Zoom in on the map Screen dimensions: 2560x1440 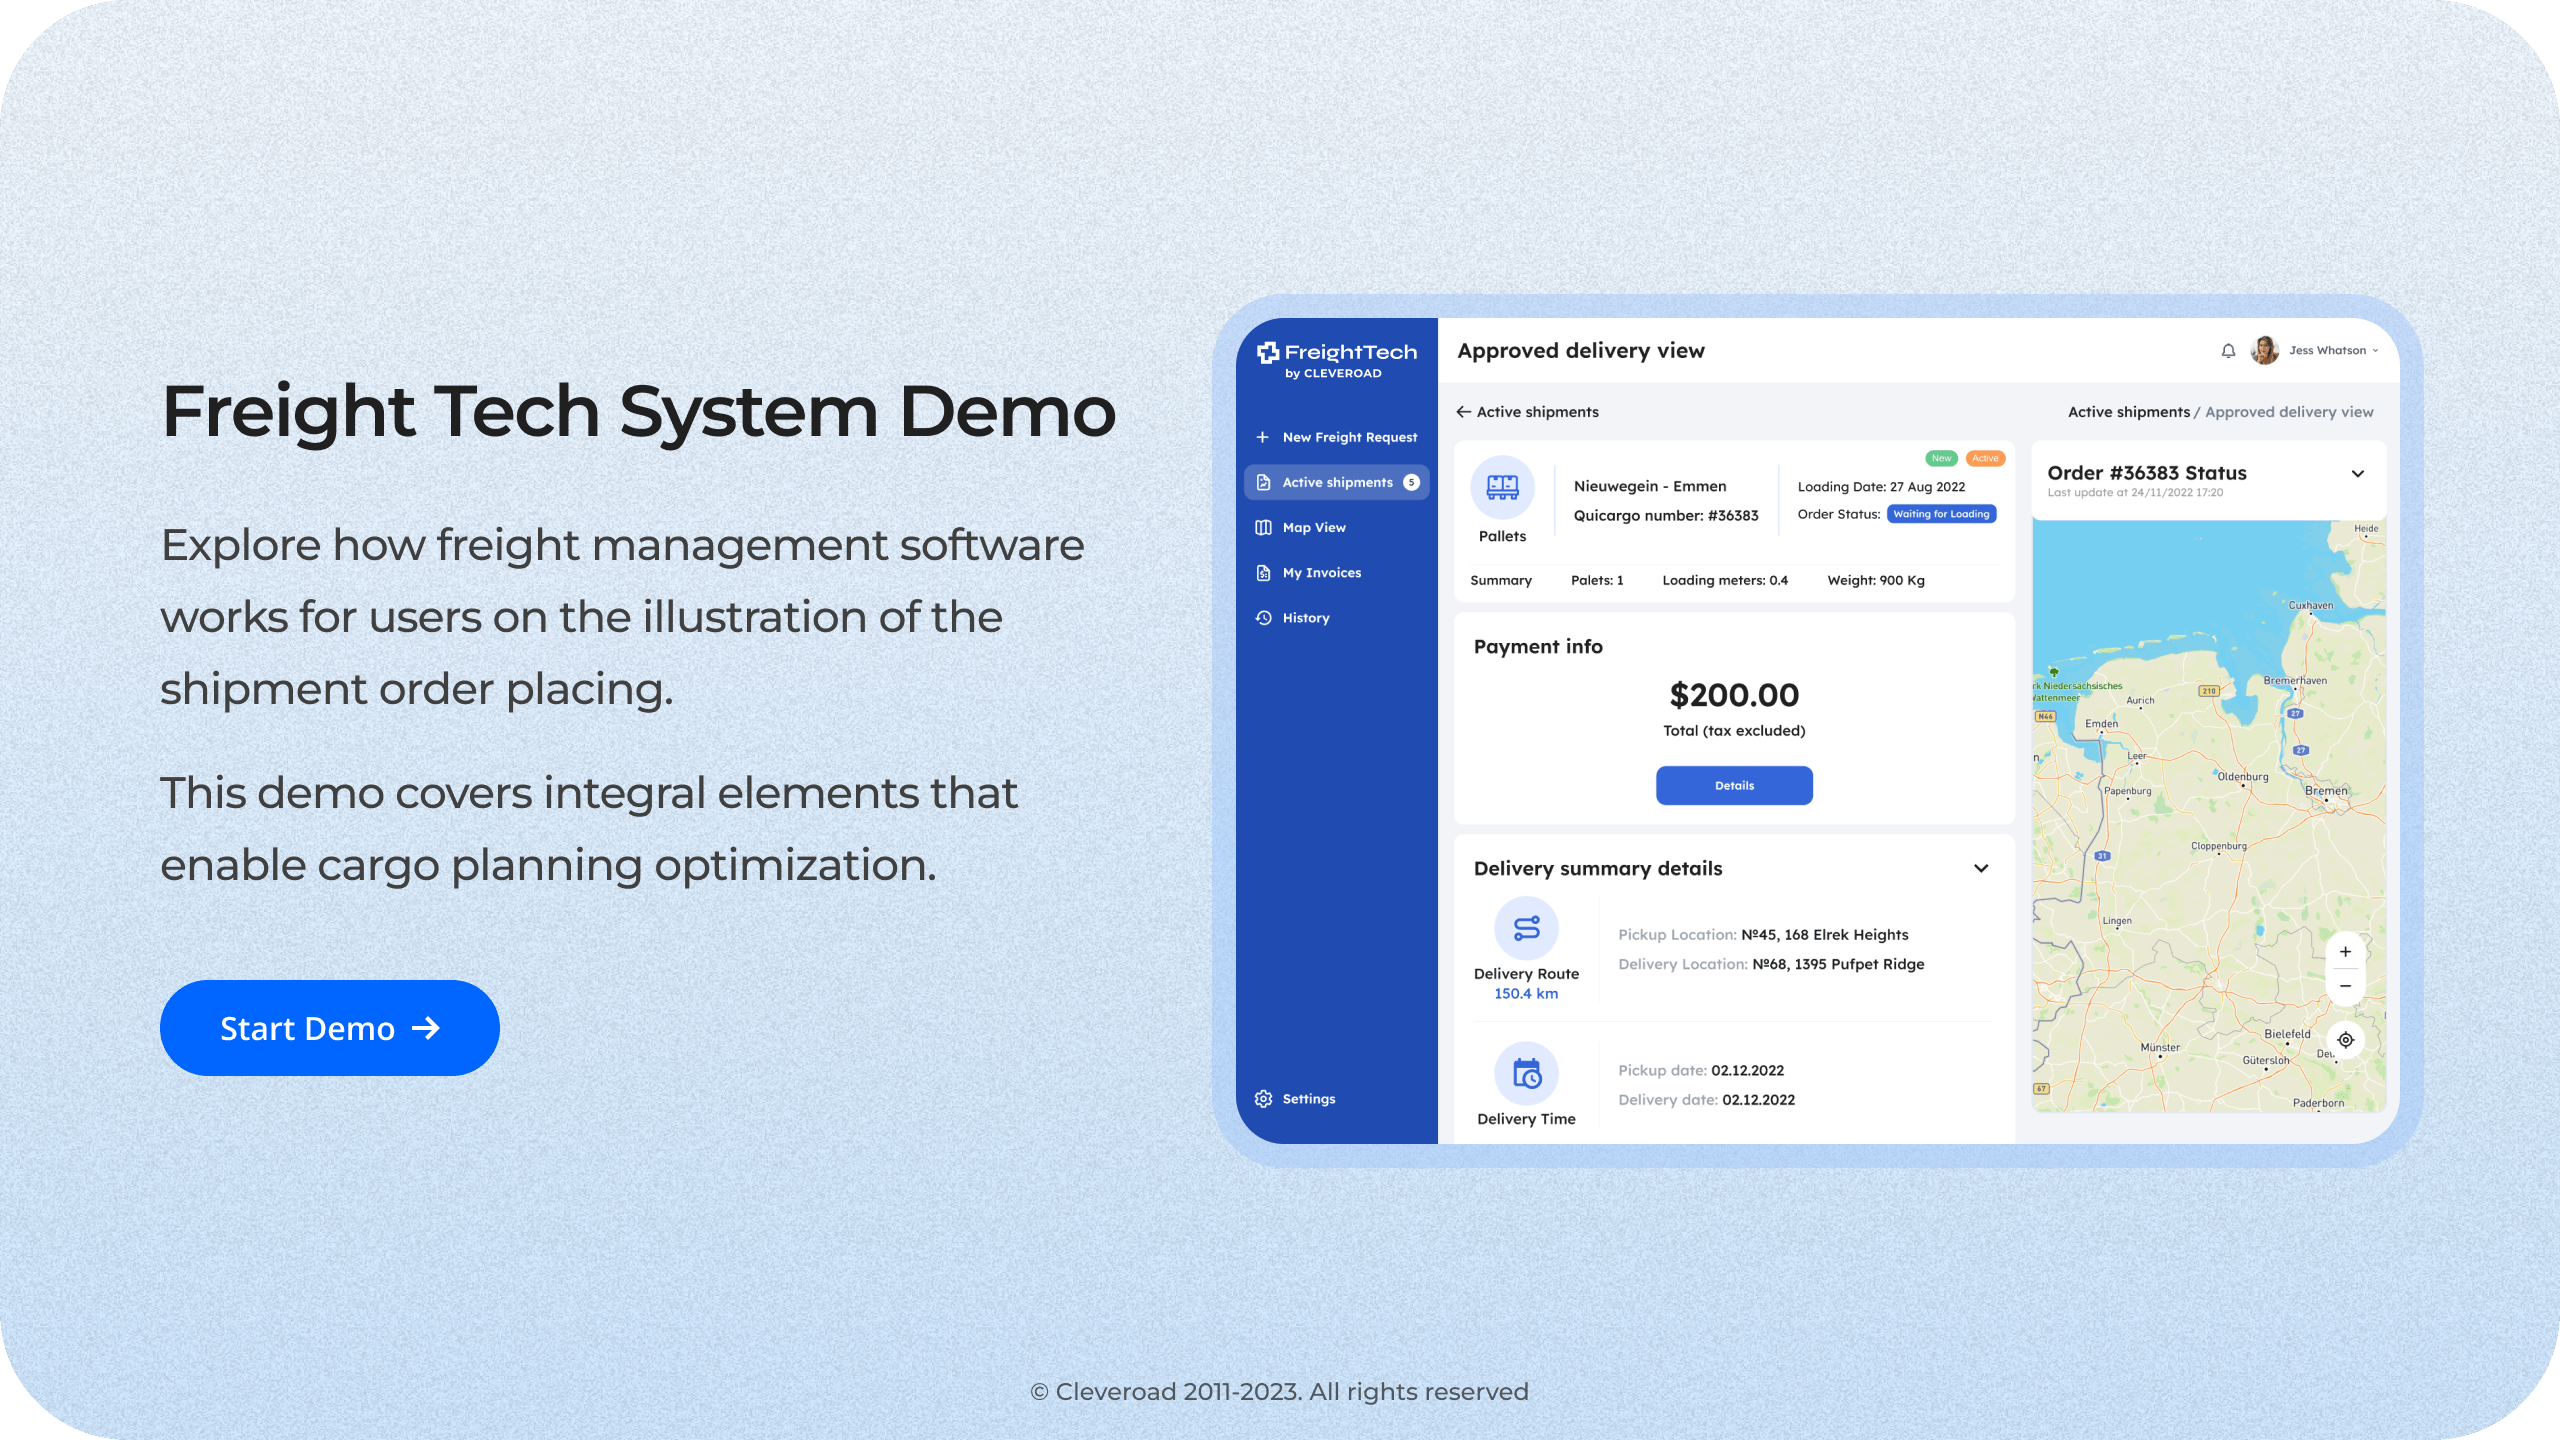click(2345, 952)
